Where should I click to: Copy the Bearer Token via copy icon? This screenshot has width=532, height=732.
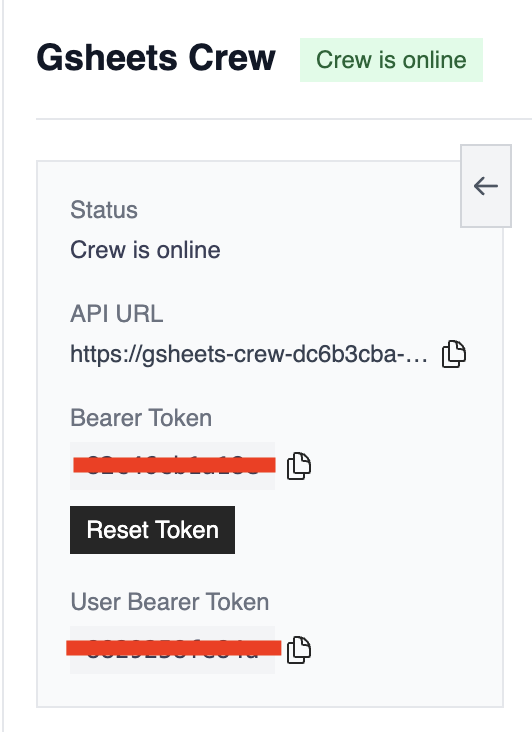tap(299, 465)
